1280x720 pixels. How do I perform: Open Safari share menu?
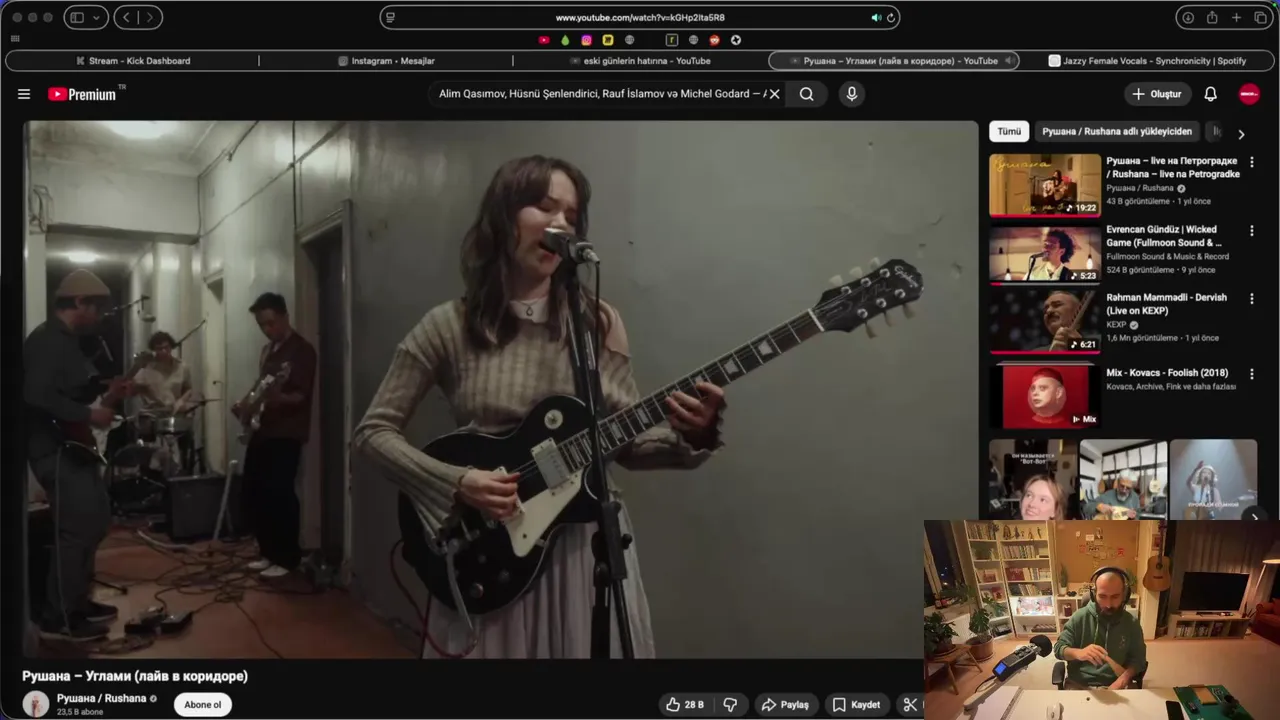(x=1212, y=17)
